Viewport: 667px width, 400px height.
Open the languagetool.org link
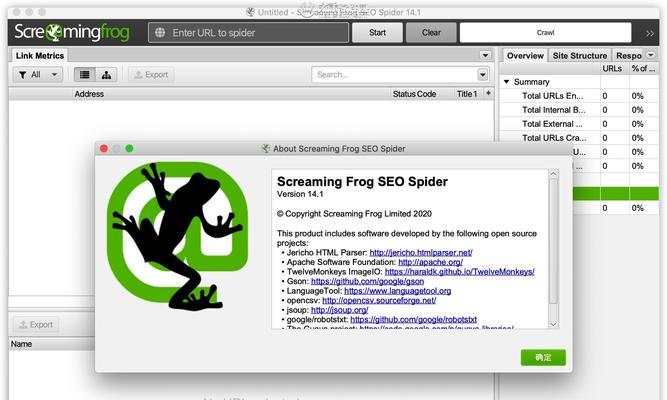click(397, 291)
